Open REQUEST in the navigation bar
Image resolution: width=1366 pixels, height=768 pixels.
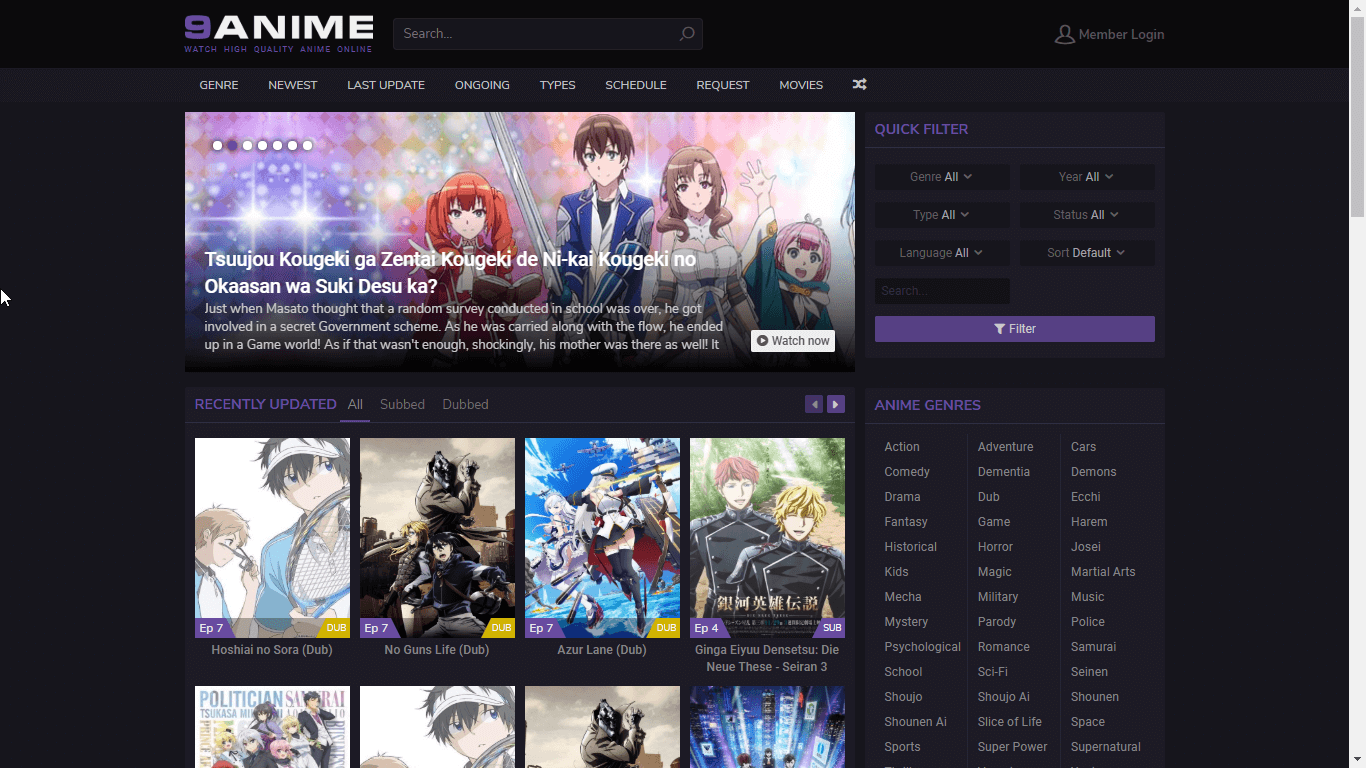(723, 85)
